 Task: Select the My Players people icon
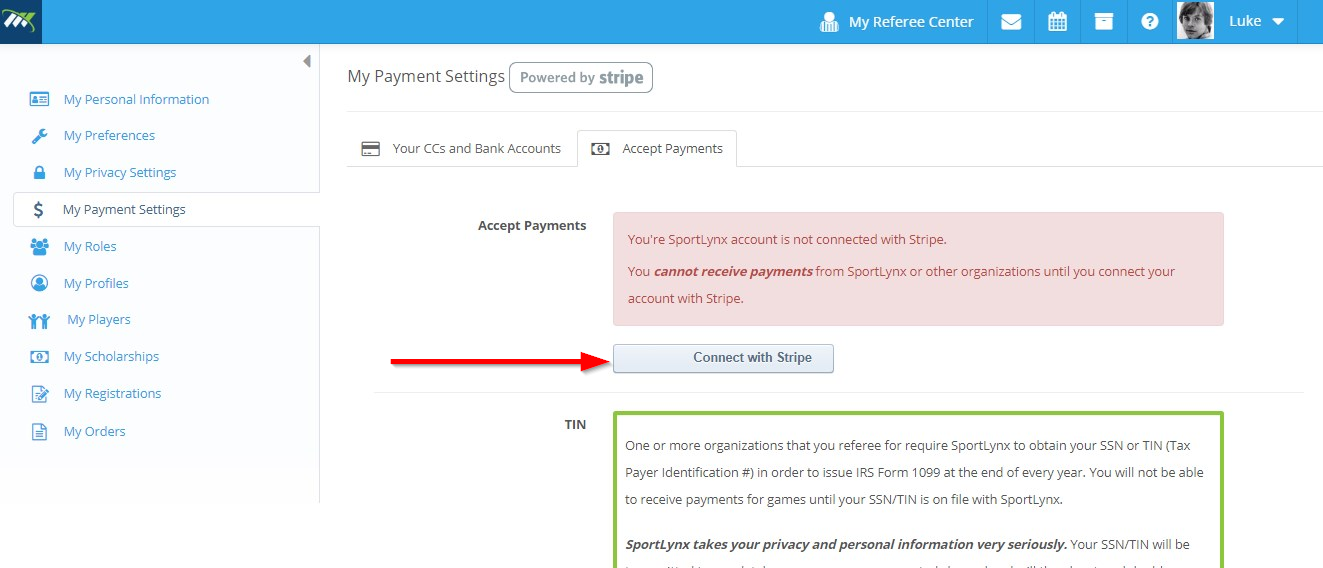[x=39, y=320]
